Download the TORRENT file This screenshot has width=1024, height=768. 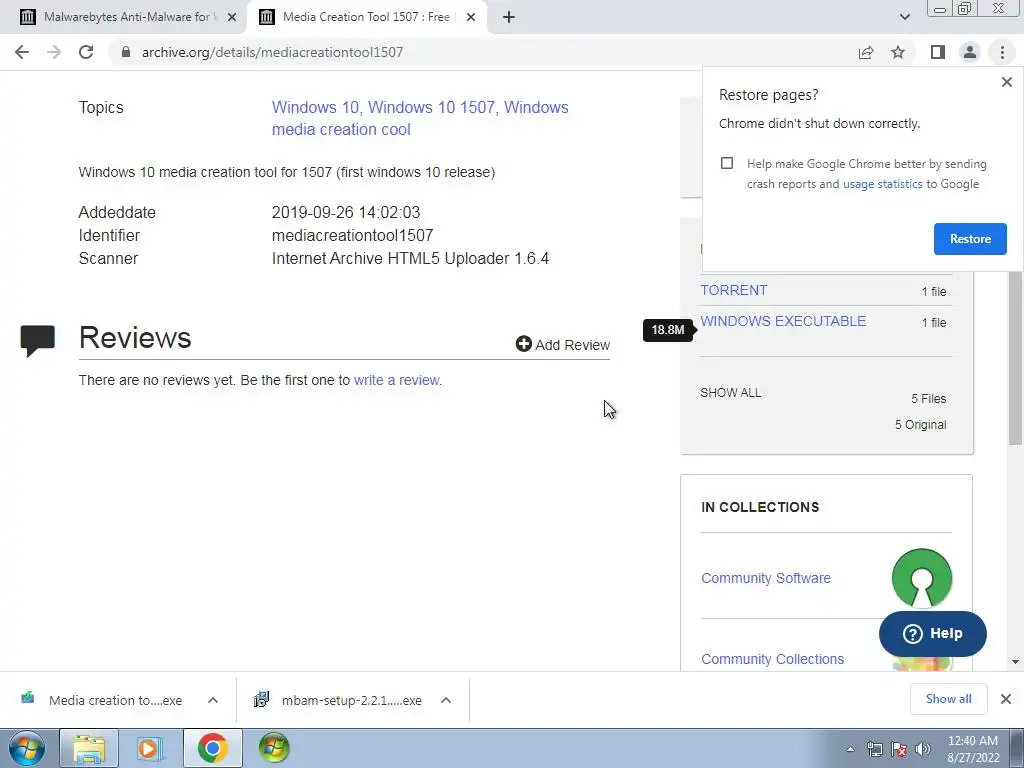tap(733, 291)
